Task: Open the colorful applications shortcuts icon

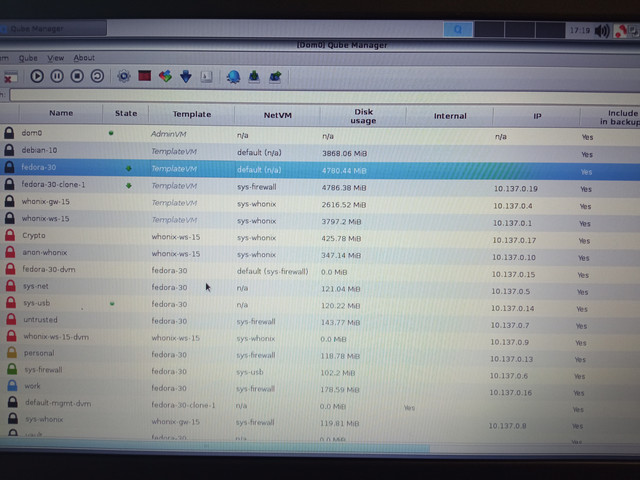Action: pyautogui.click(x=165, y=76)
